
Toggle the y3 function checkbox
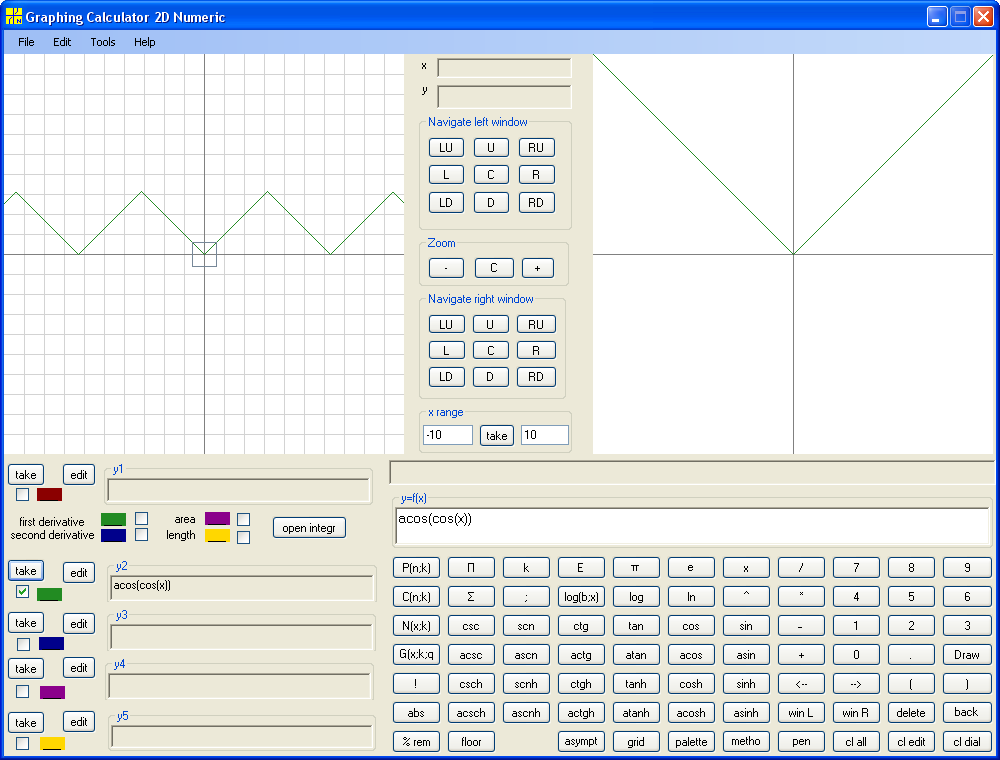24,644
